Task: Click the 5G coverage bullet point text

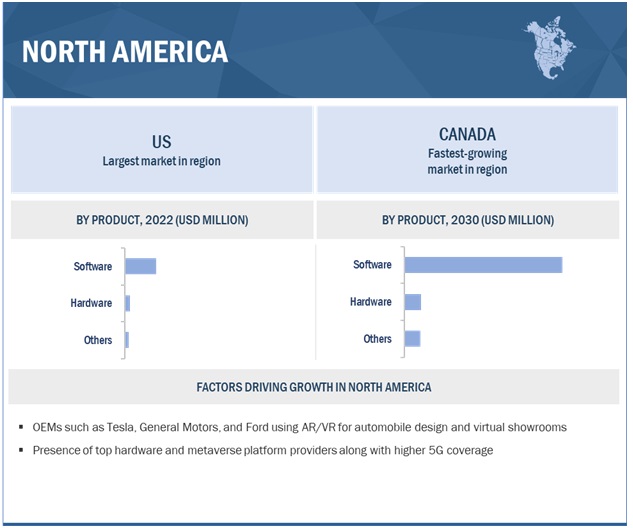Action: [x=263, y=450]
